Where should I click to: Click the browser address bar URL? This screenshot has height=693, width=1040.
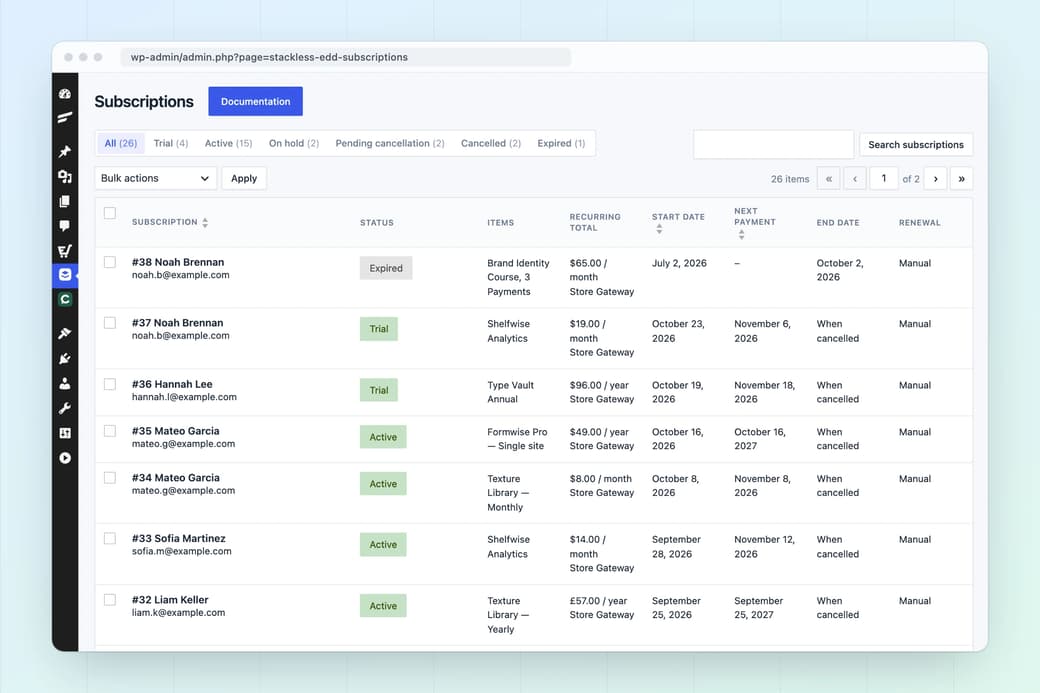point(345,57)
